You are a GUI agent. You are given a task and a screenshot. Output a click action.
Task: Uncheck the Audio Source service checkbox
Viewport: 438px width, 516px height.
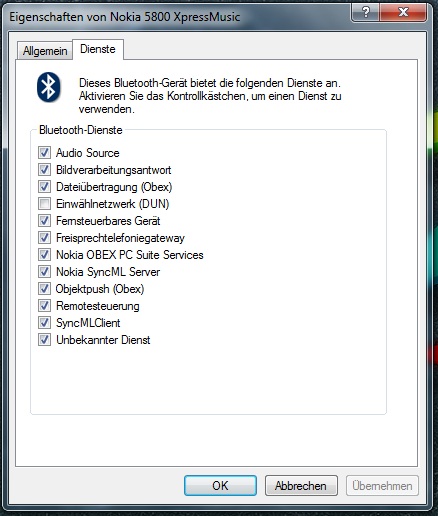44,153
